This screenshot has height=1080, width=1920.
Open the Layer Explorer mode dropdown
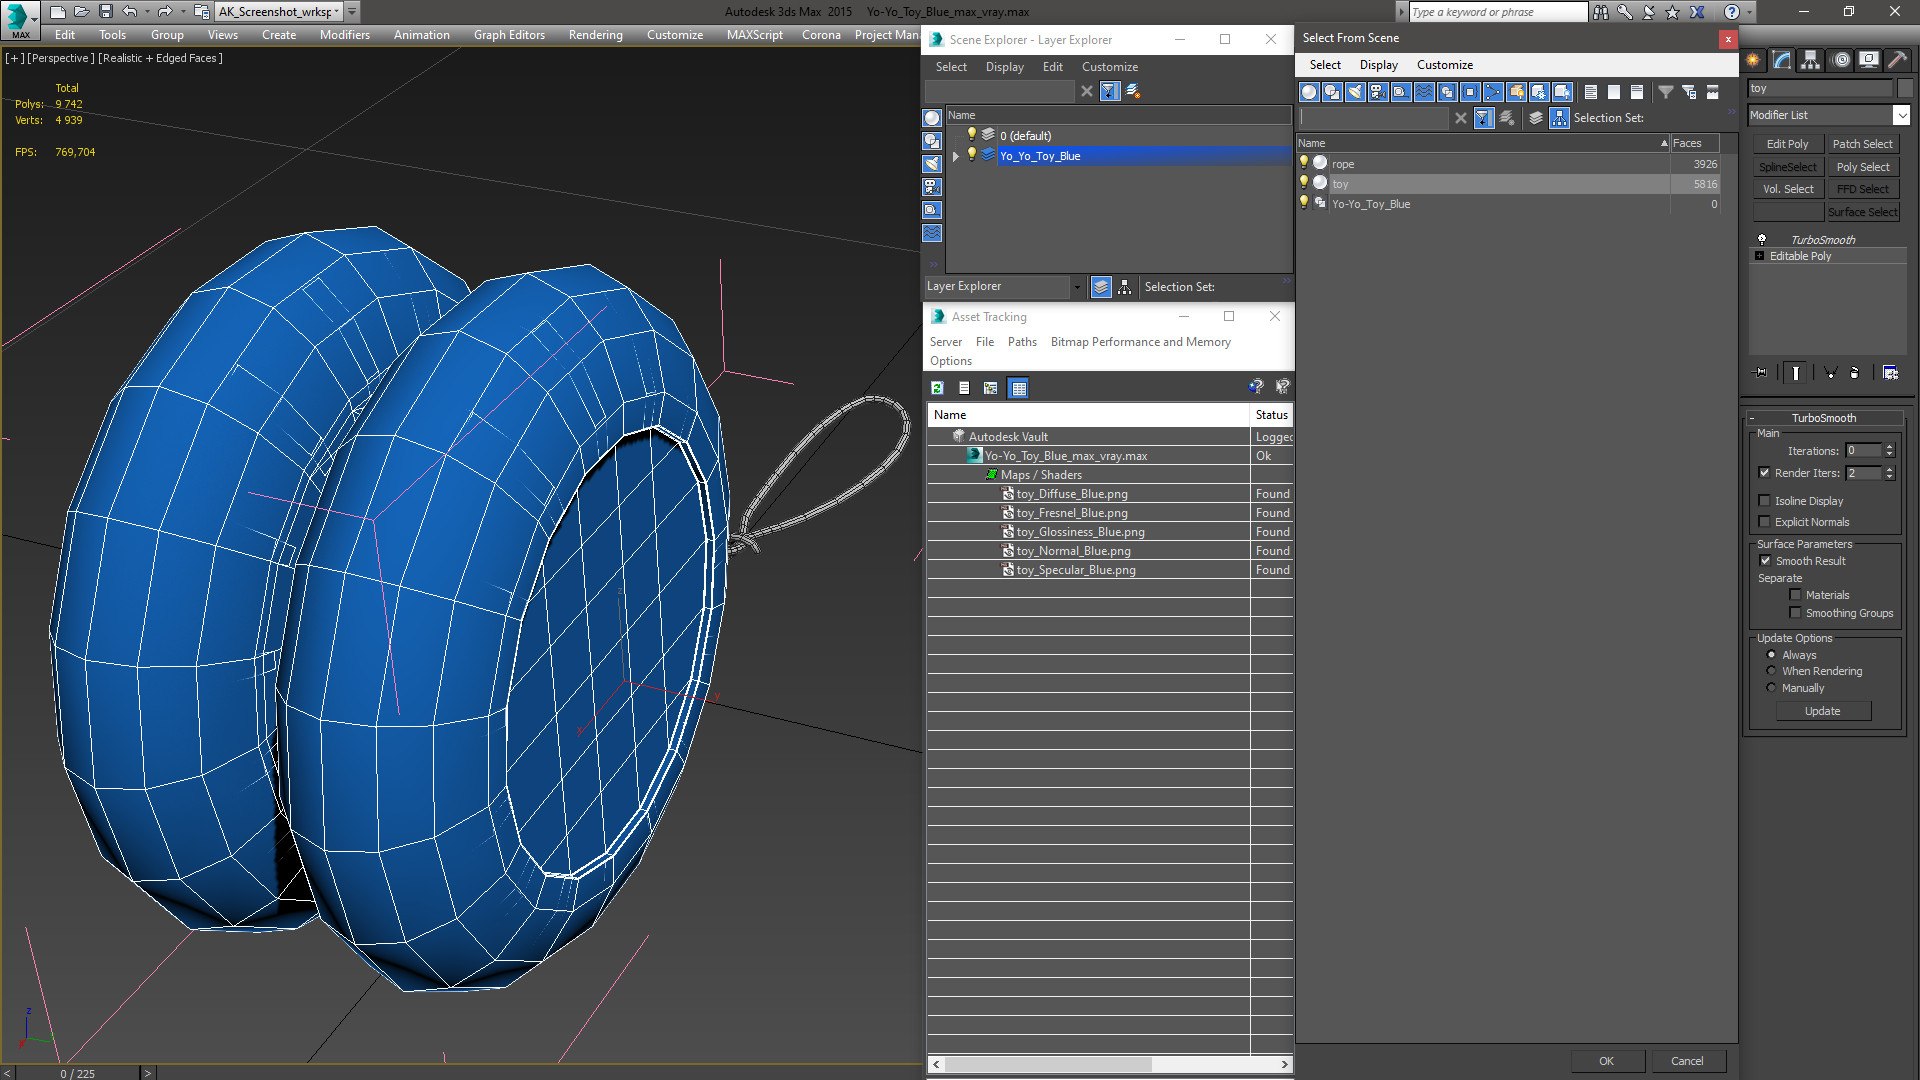pyautogui.click(x=1076, y=287)
